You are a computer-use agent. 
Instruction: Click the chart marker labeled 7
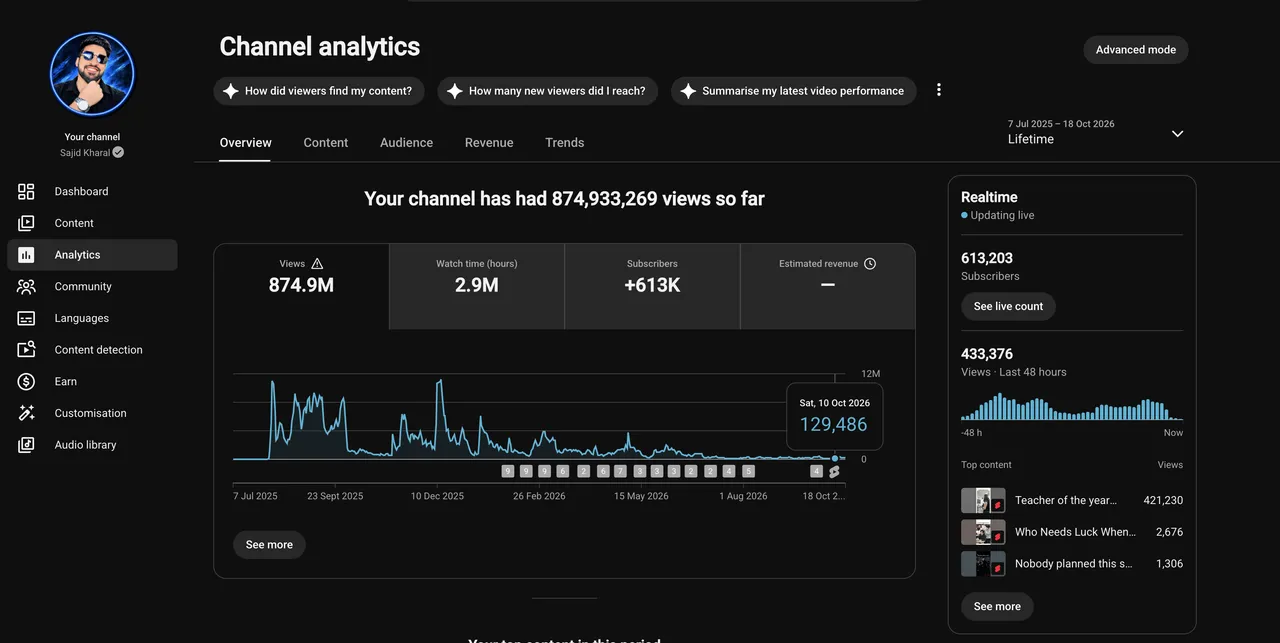(x=620, y=471)
